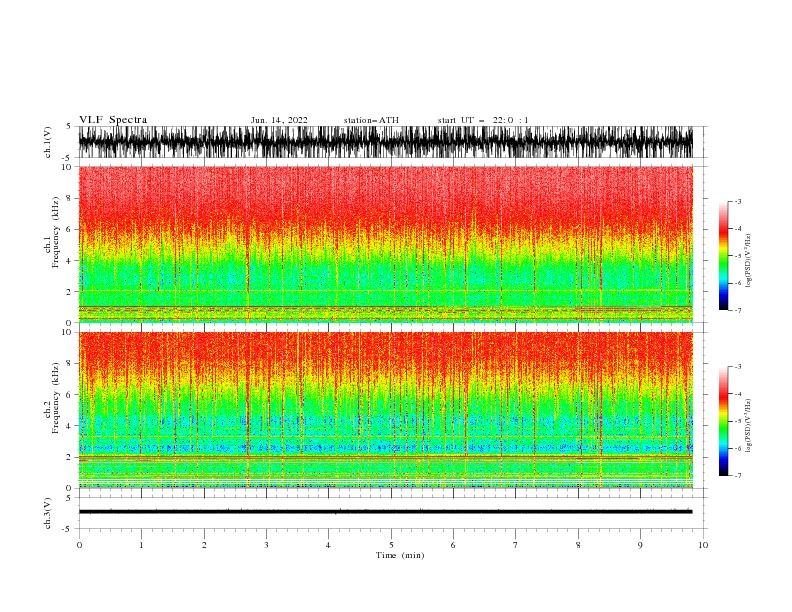The width and height of the screenshot is (792, 612).
Task: Click the time axis tick "10"
Action: 703,545
